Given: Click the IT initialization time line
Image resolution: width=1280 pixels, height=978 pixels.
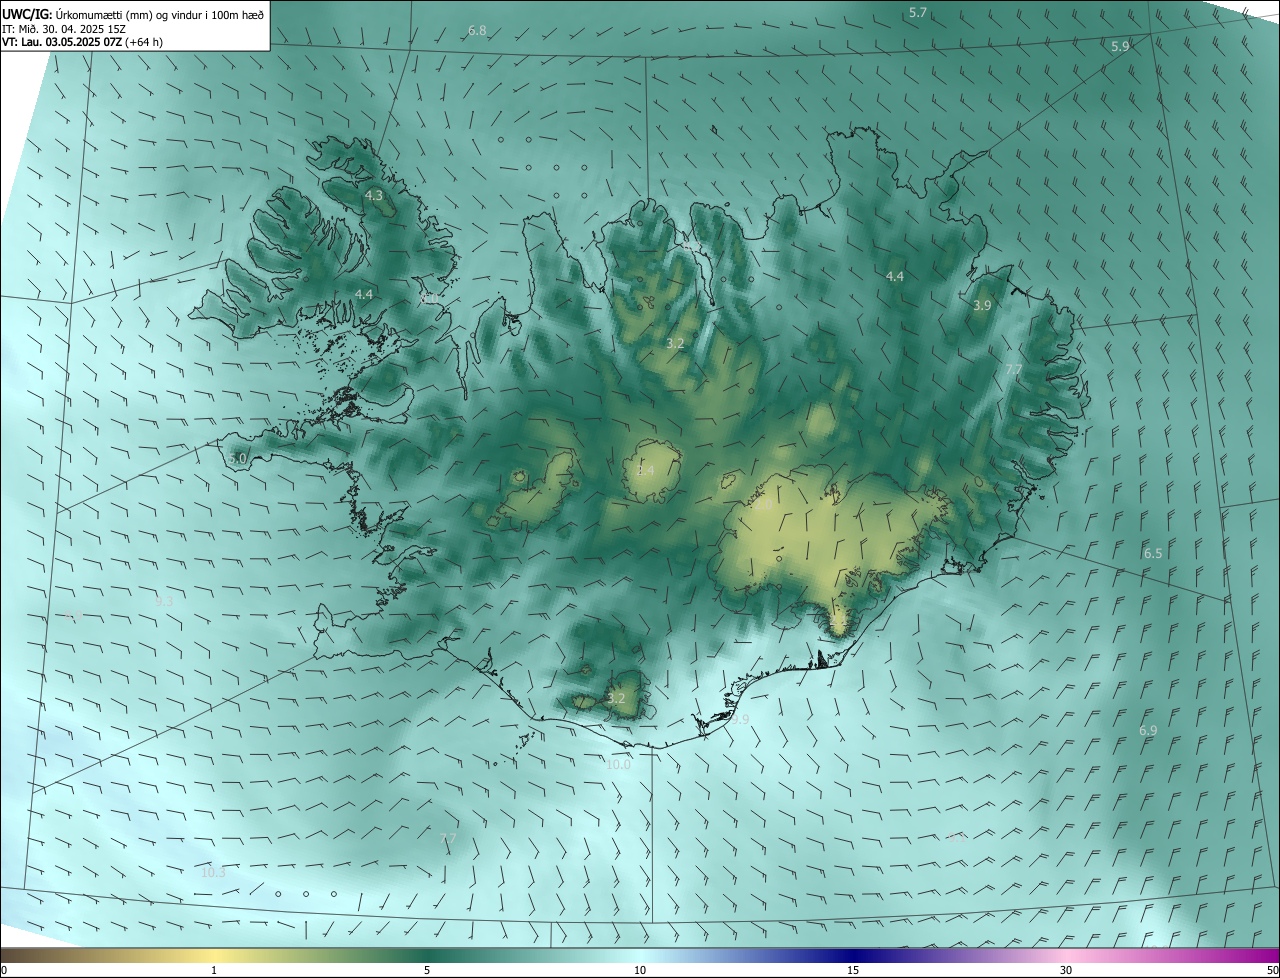Looking at the screenshot, I should 64,29.
